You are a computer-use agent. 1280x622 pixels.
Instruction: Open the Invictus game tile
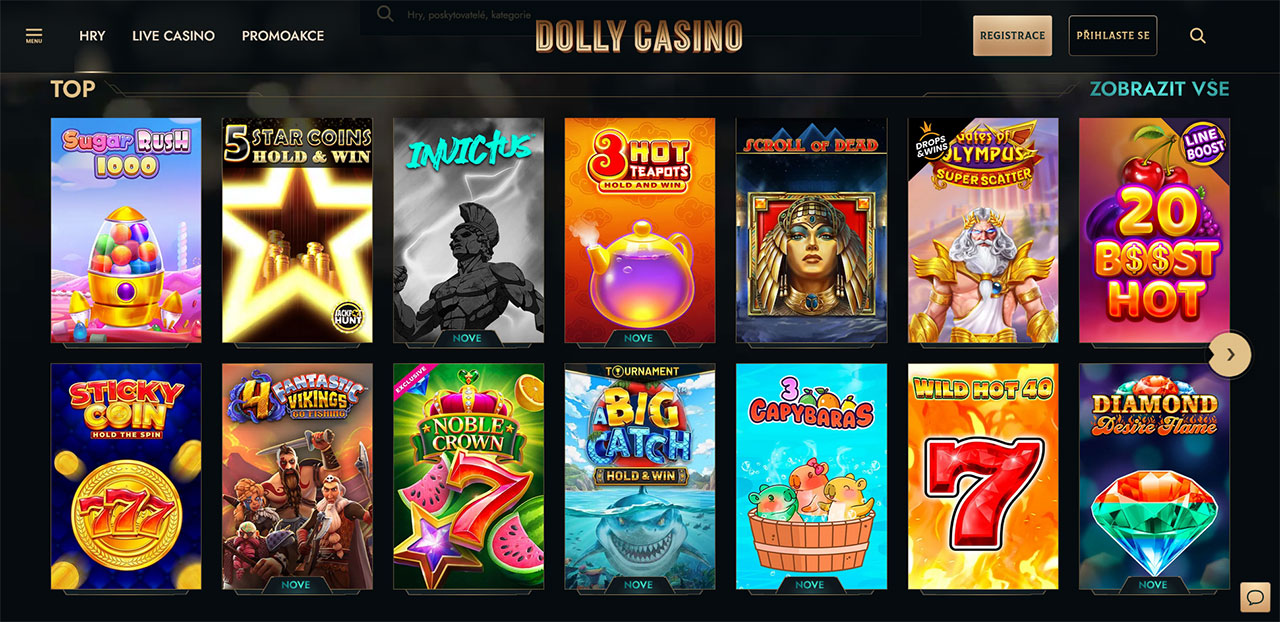coord(468,230)
